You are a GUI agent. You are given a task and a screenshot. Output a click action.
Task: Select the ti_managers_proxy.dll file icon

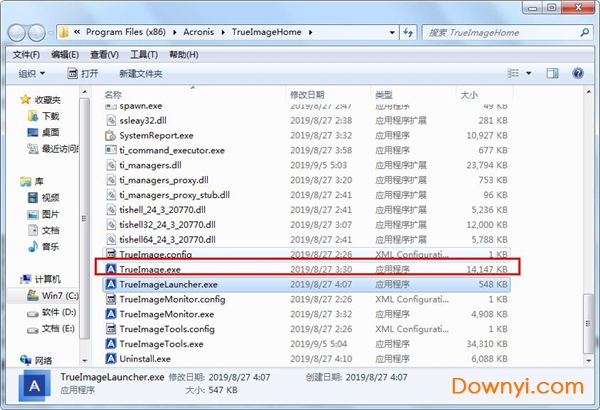pyautogui.click(x=111, y=180)
